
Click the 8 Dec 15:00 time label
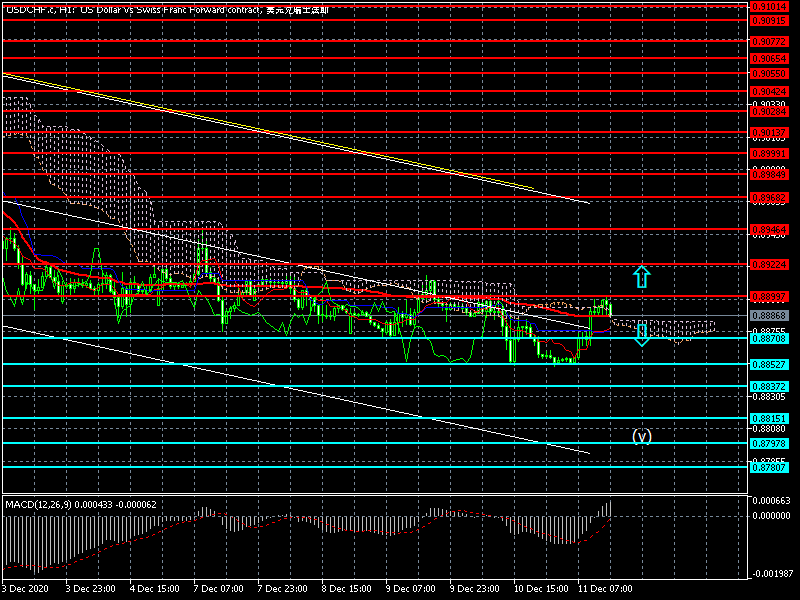point(346,589)
